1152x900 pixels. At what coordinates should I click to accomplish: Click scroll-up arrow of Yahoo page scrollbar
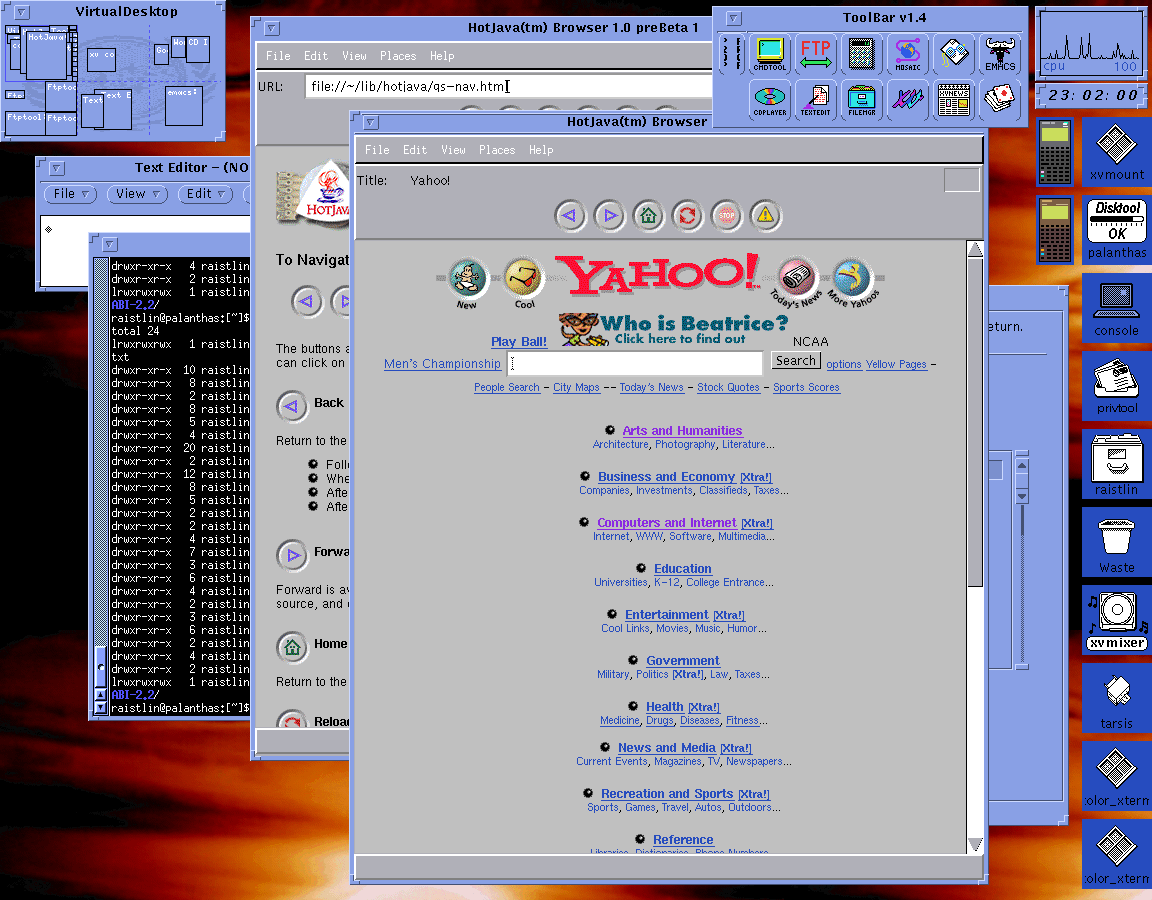[975, 250]
